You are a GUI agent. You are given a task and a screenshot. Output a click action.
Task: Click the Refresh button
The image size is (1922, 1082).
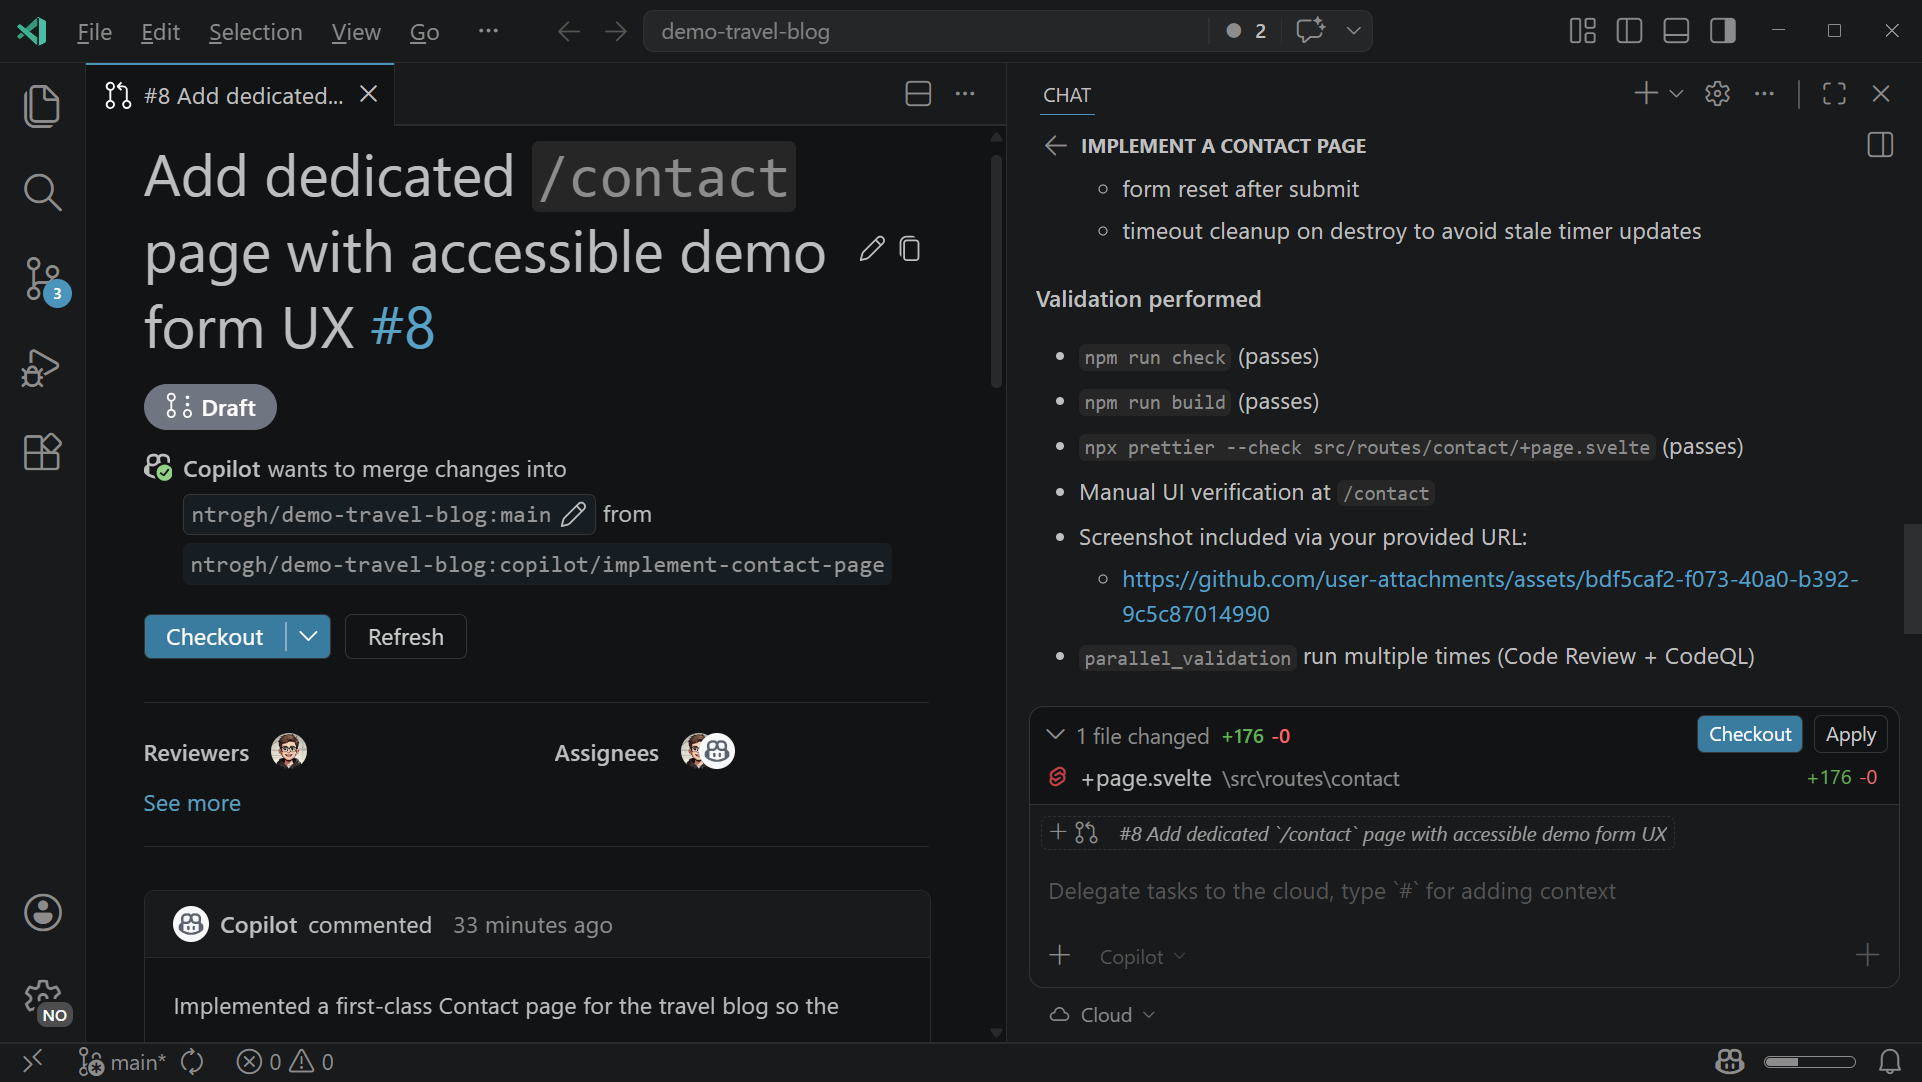(405, 636)
